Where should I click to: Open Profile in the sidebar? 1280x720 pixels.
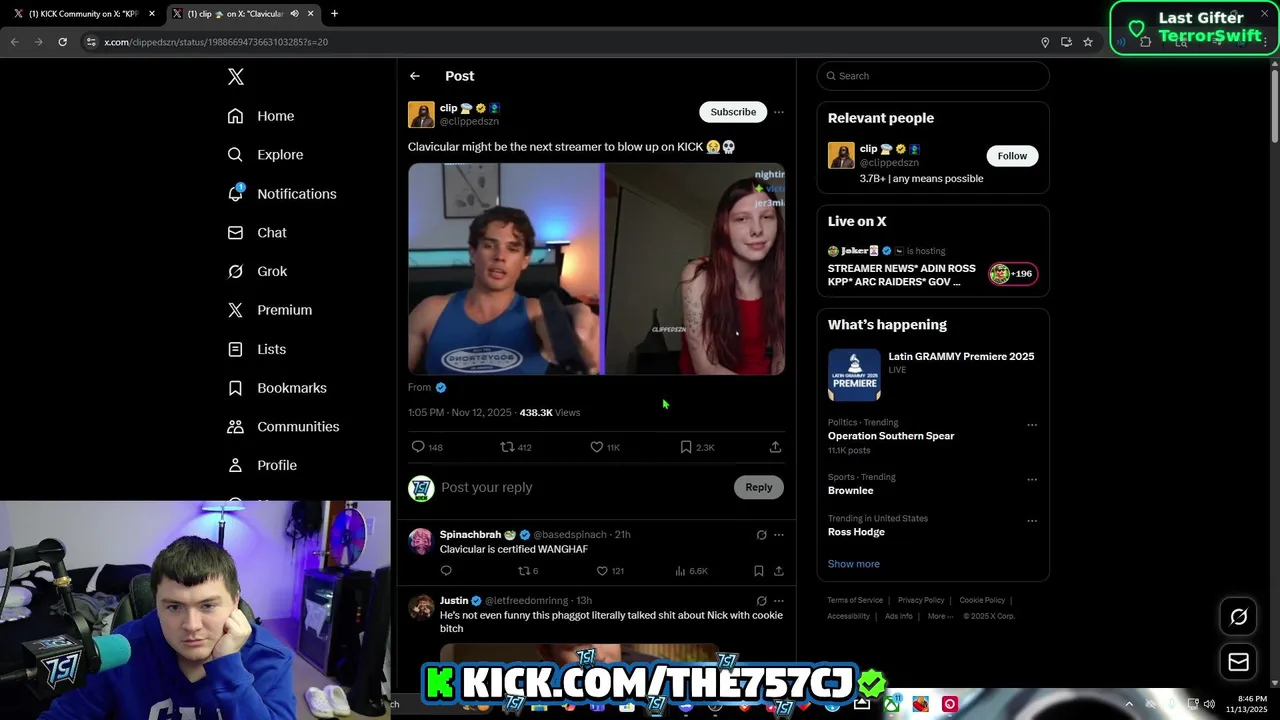pos(262,465)
